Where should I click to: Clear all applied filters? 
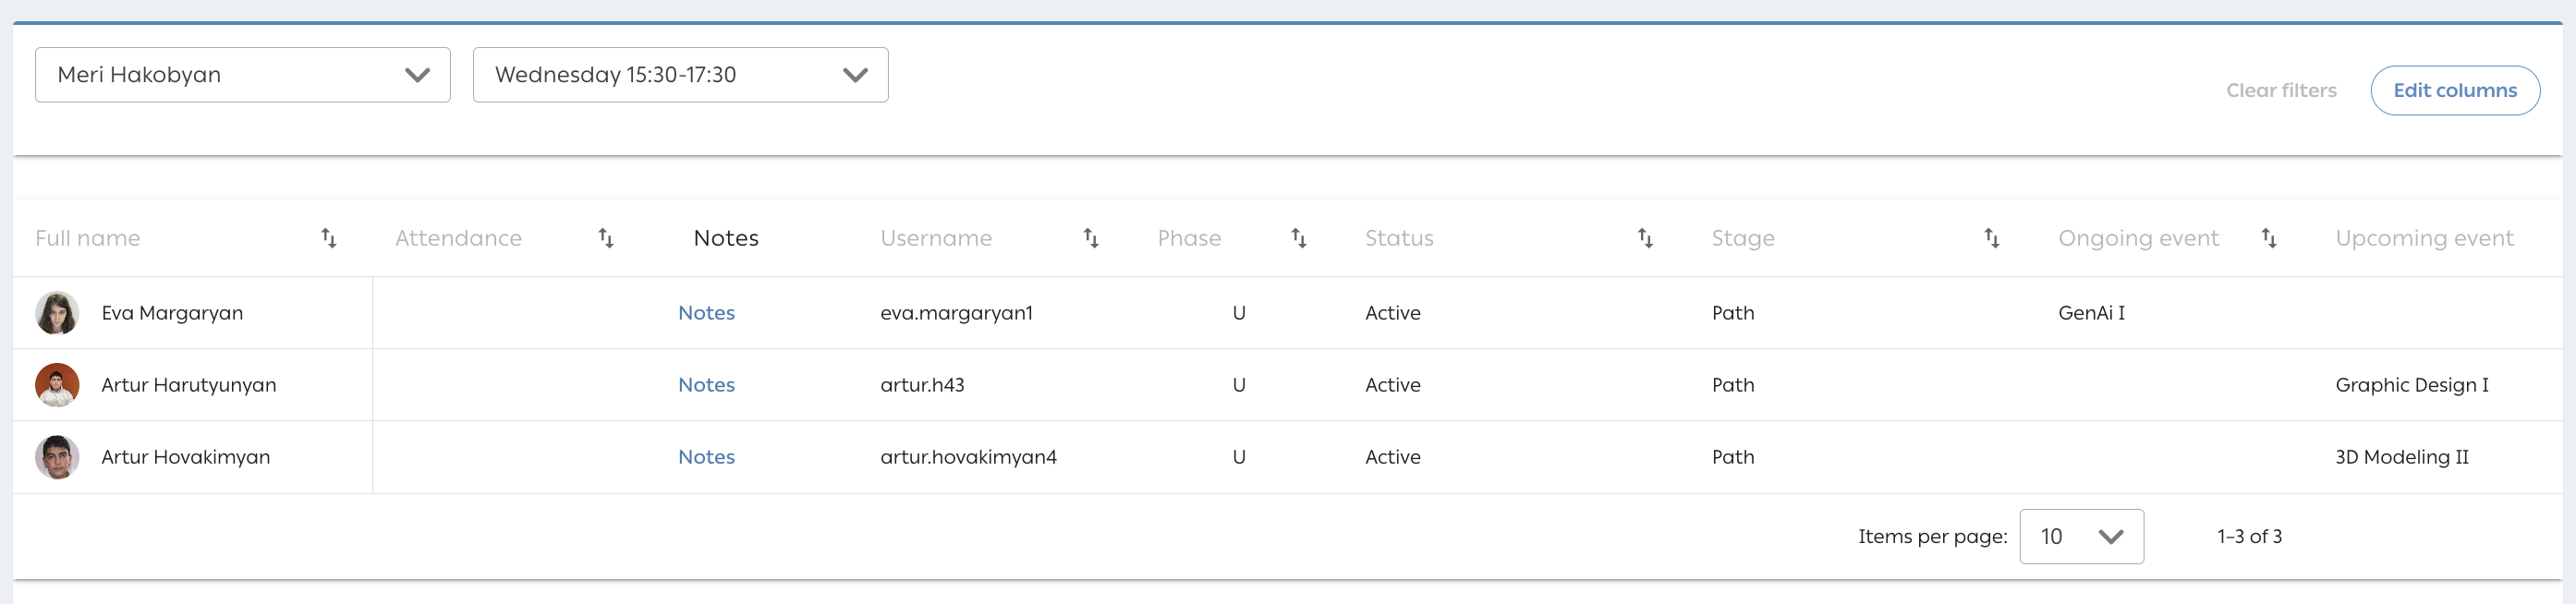[2281, 91]
